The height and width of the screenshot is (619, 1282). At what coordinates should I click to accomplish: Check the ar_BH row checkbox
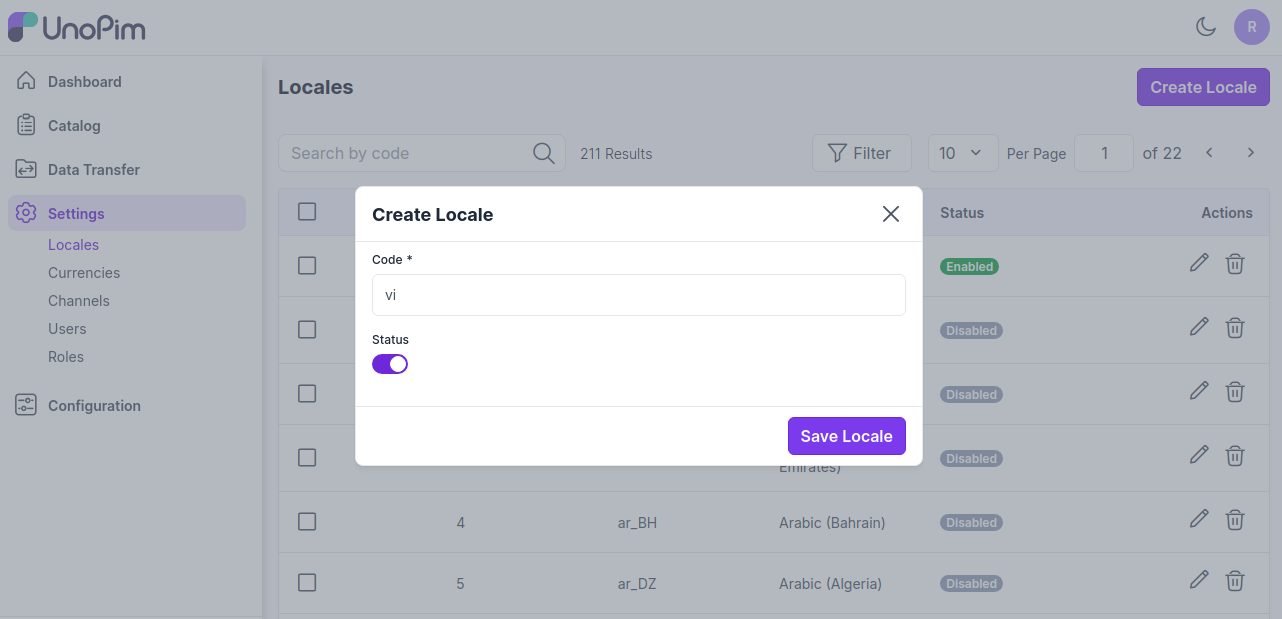[x=307, y=522]
